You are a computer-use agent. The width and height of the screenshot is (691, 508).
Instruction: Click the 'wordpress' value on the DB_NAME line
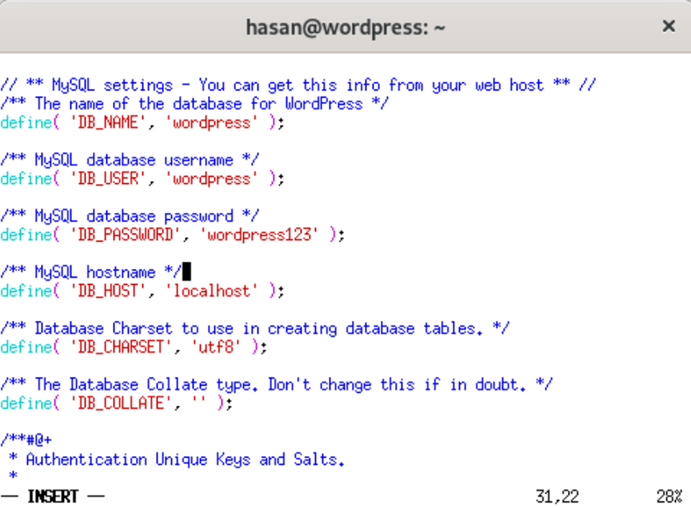212,122
